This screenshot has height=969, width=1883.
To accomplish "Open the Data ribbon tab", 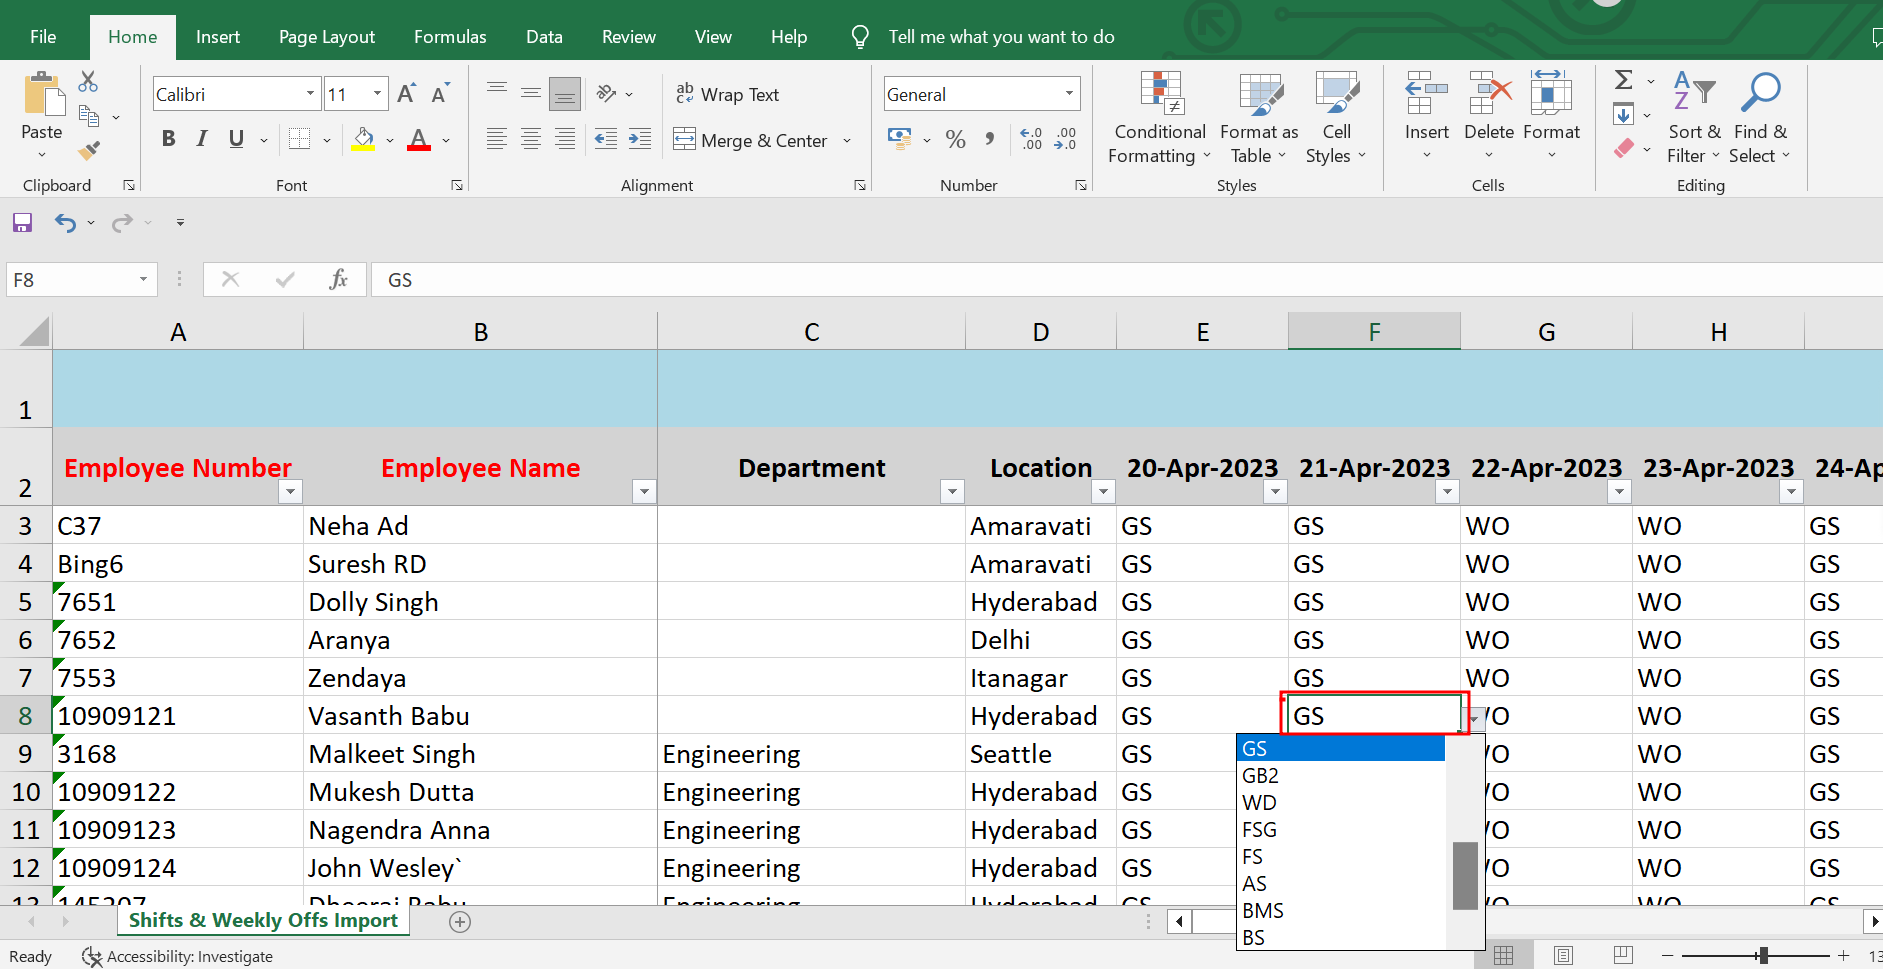I will [543, 36].
